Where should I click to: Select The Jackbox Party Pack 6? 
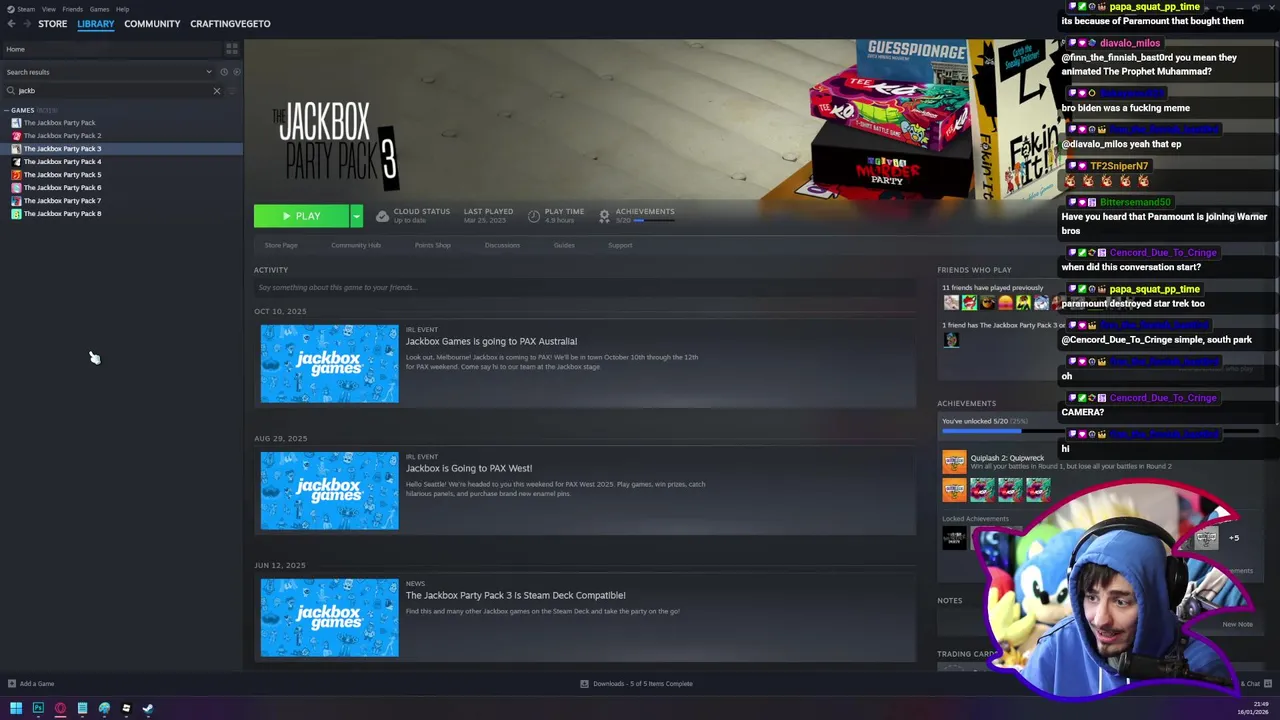click(x=62, y=188)
